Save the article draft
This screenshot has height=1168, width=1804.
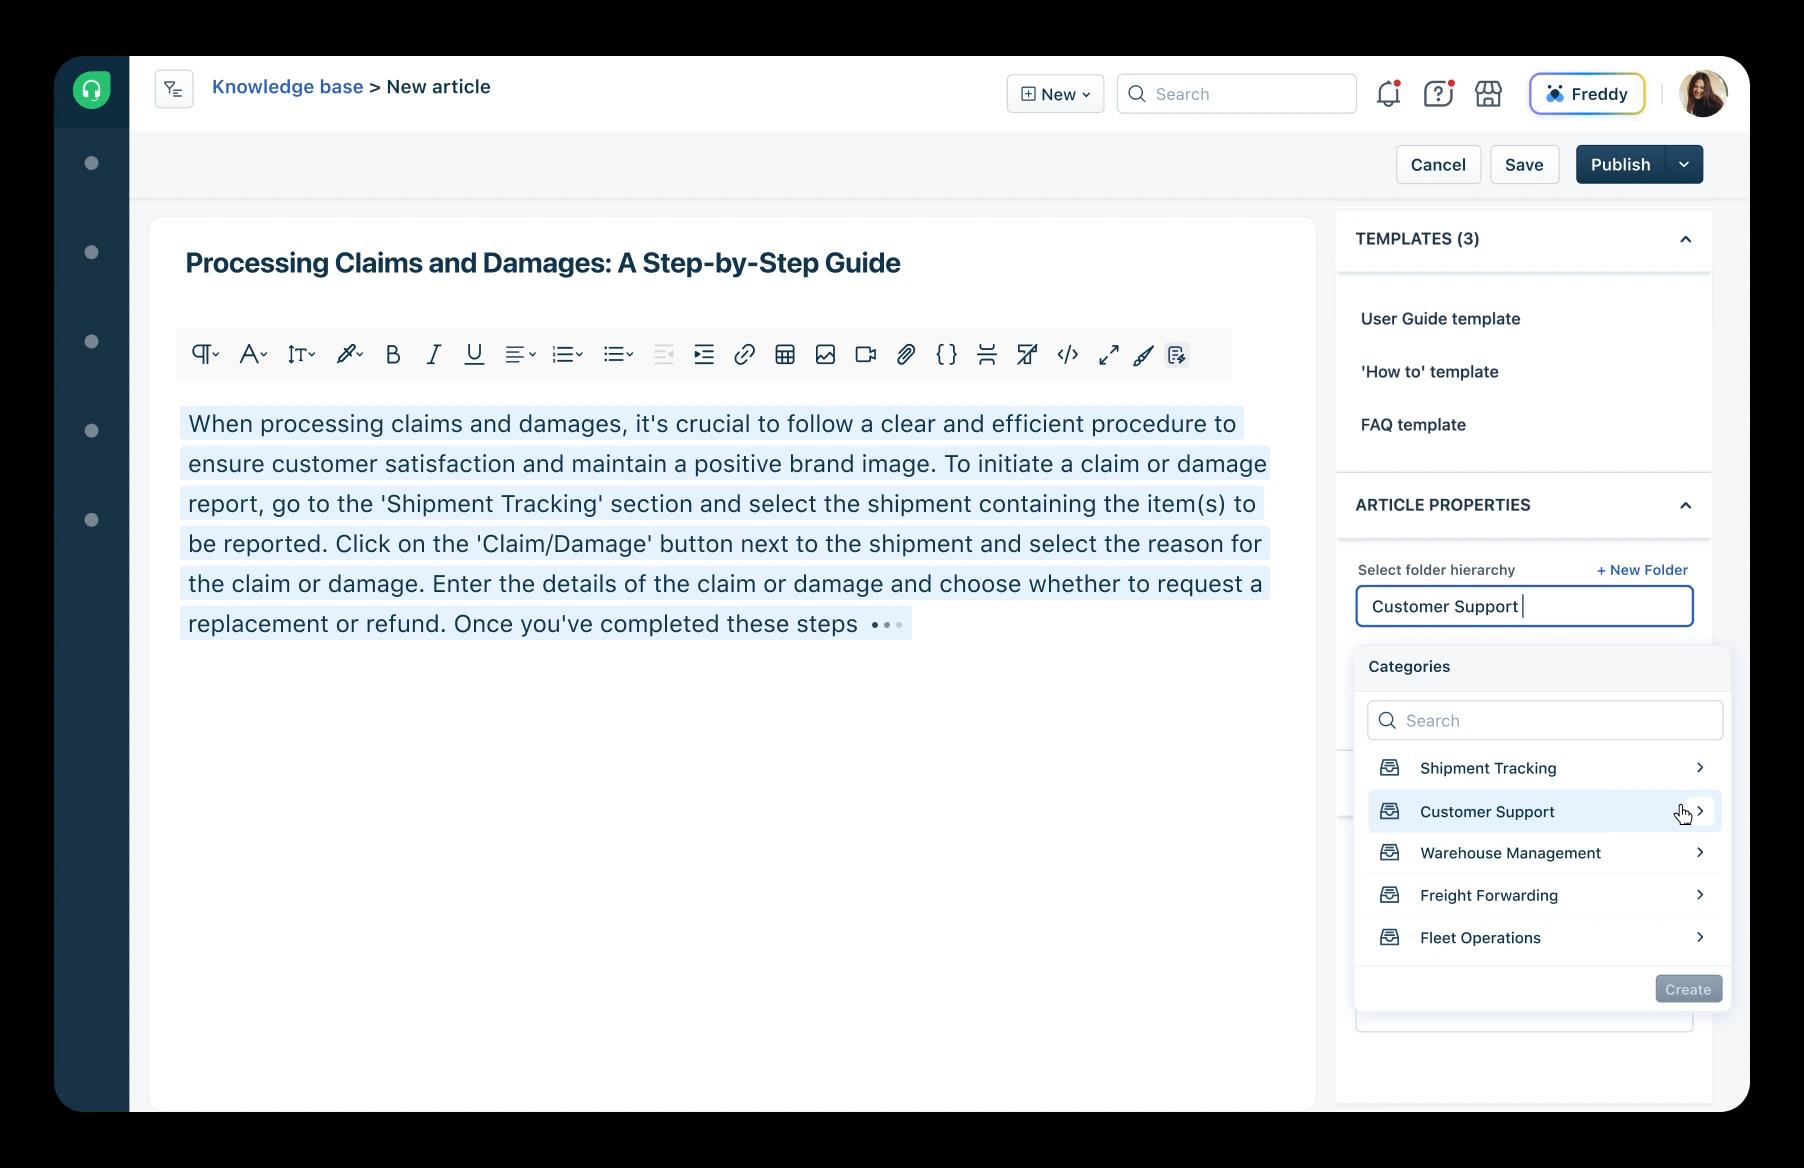[1524, 164]
